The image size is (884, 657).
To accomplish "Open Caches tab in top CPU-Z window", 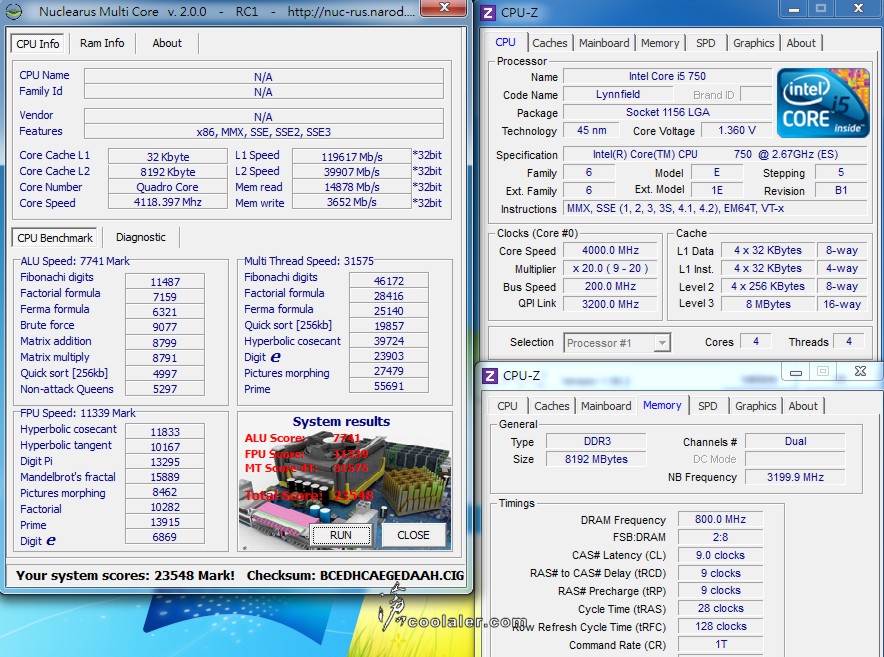I will click(550, 43).
